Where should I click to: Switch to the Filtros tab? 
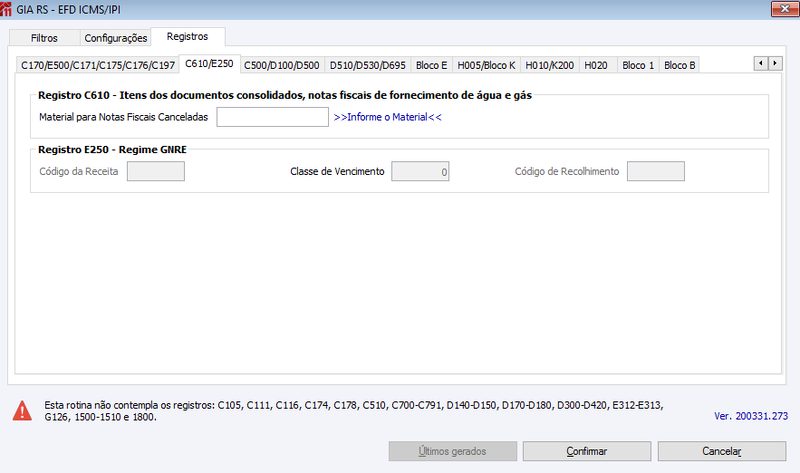click(x=44, y=38)
